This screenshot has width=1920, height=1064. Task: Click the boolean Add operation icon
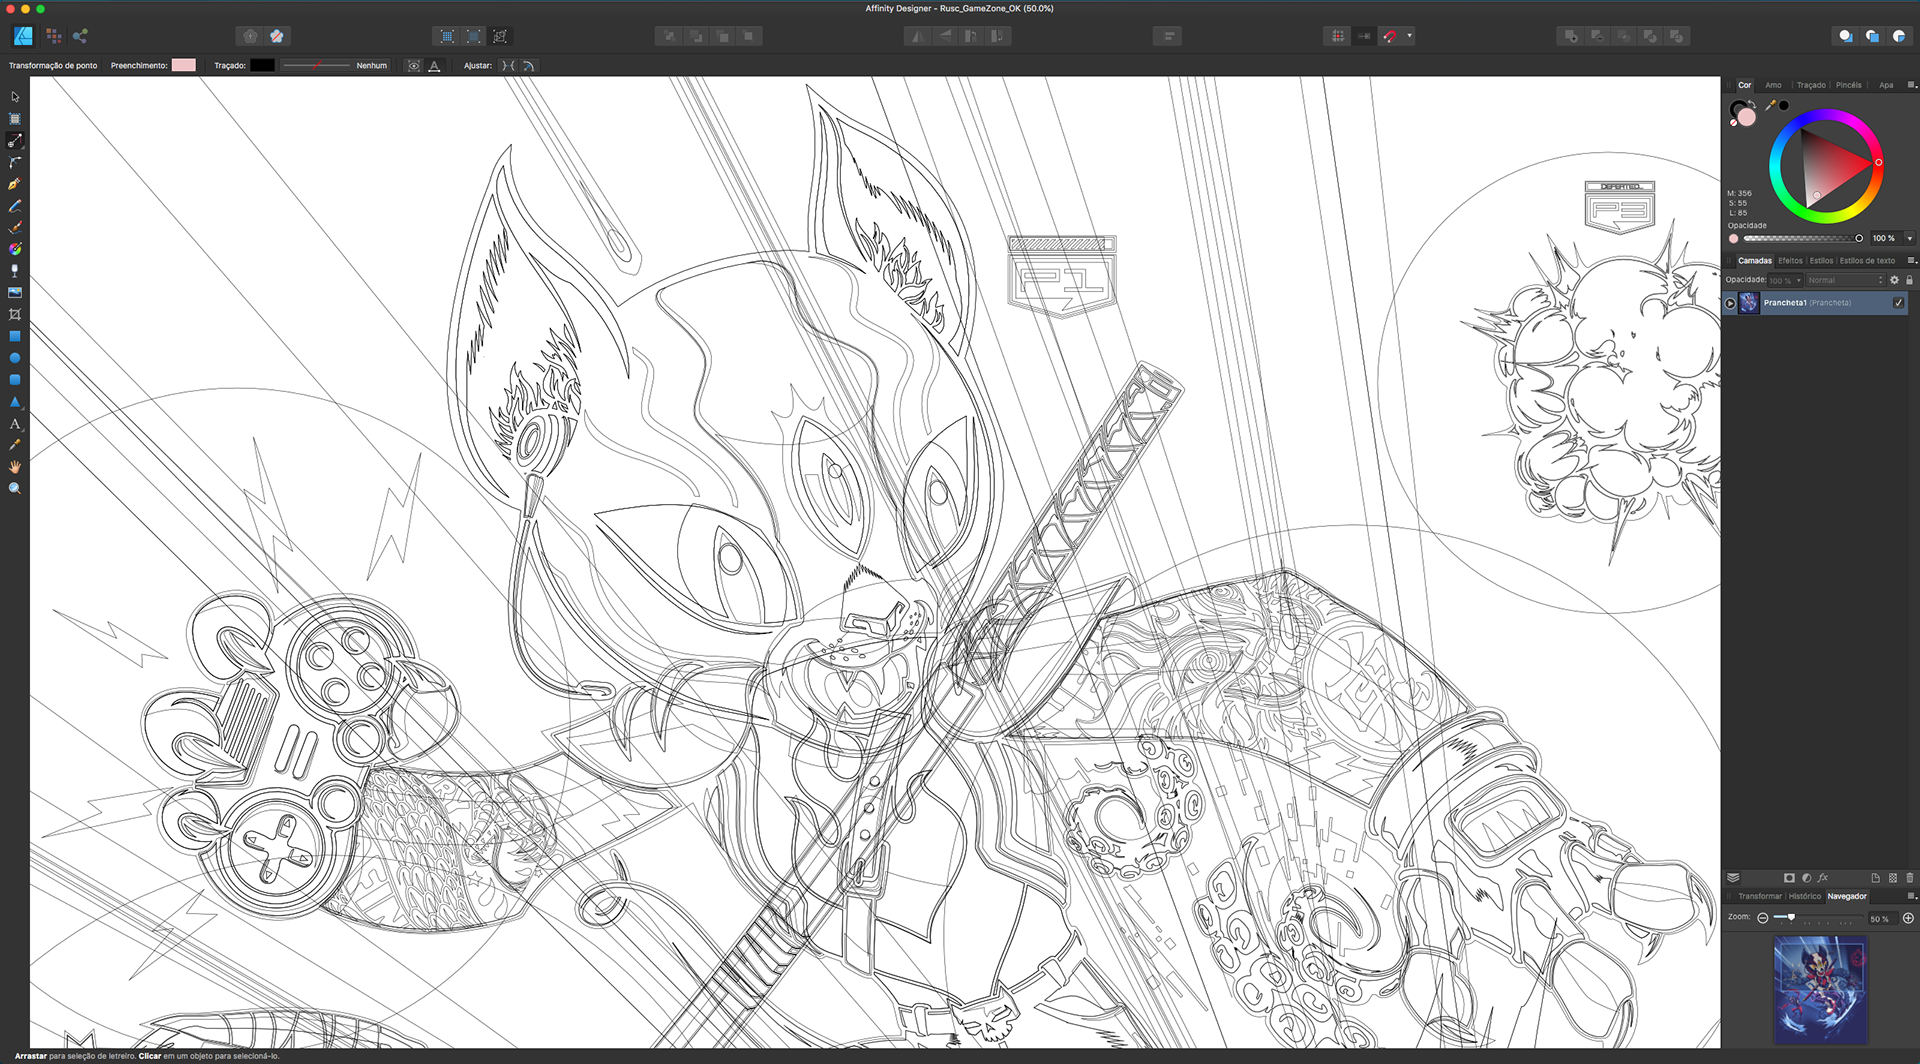1571,36
